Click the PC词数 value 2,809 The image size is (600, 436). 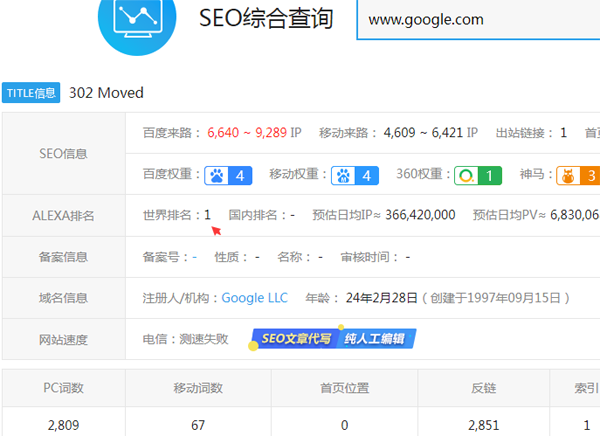(63, 425)
